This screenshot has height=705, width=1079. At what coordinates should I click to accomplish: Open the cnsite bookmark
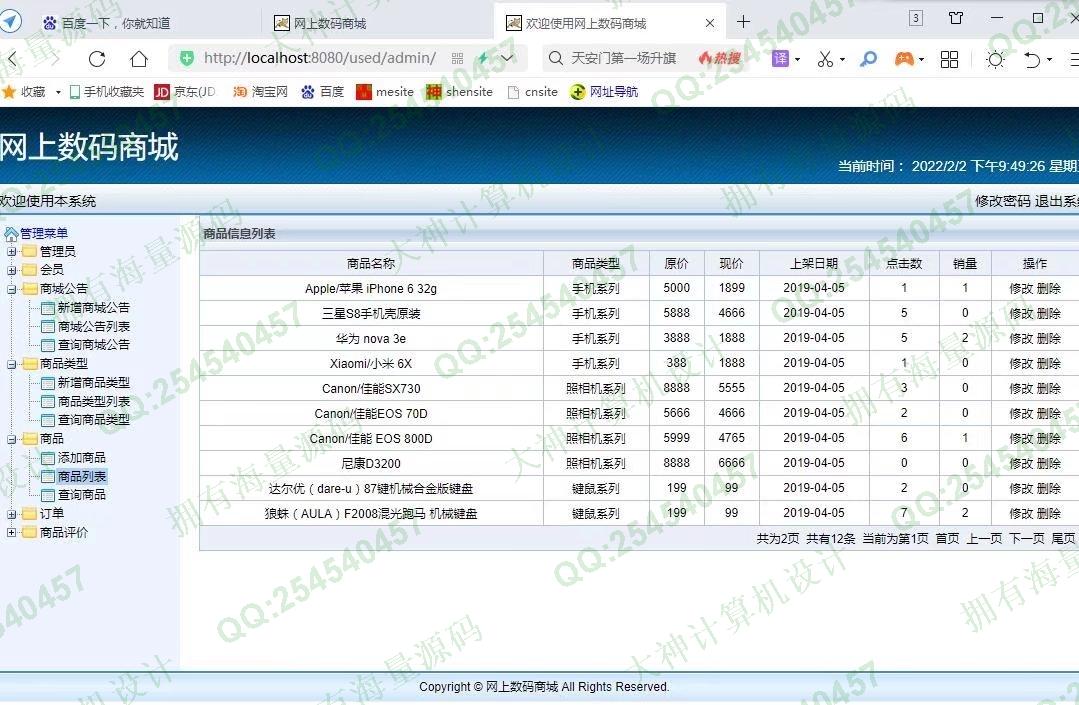pyautogui.click(x=533, y=91)
